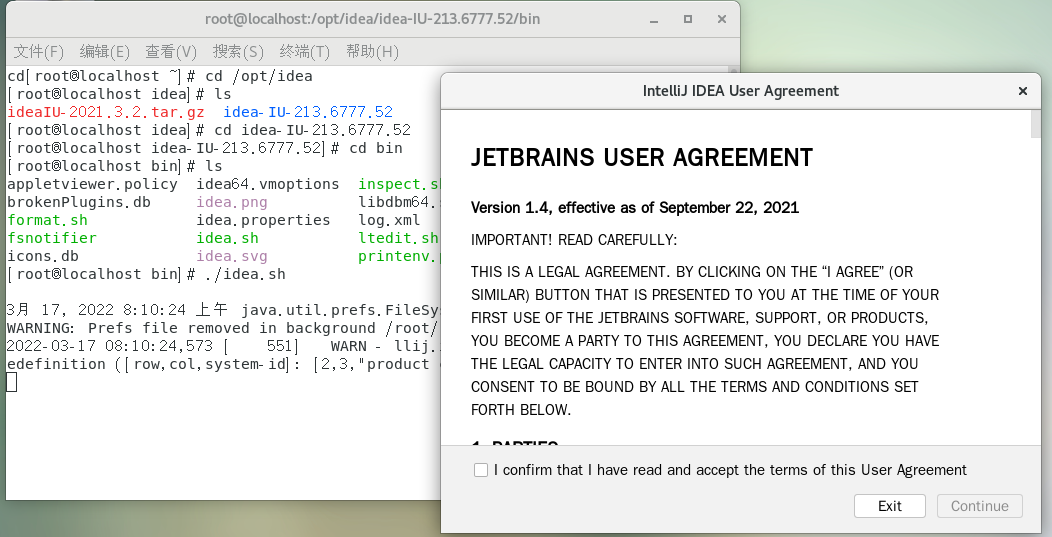Image resolution: width=1052 pixels, height=537 pixels.
Task: Click ltedit.sh in terminal listing
Action: [399, 238]
